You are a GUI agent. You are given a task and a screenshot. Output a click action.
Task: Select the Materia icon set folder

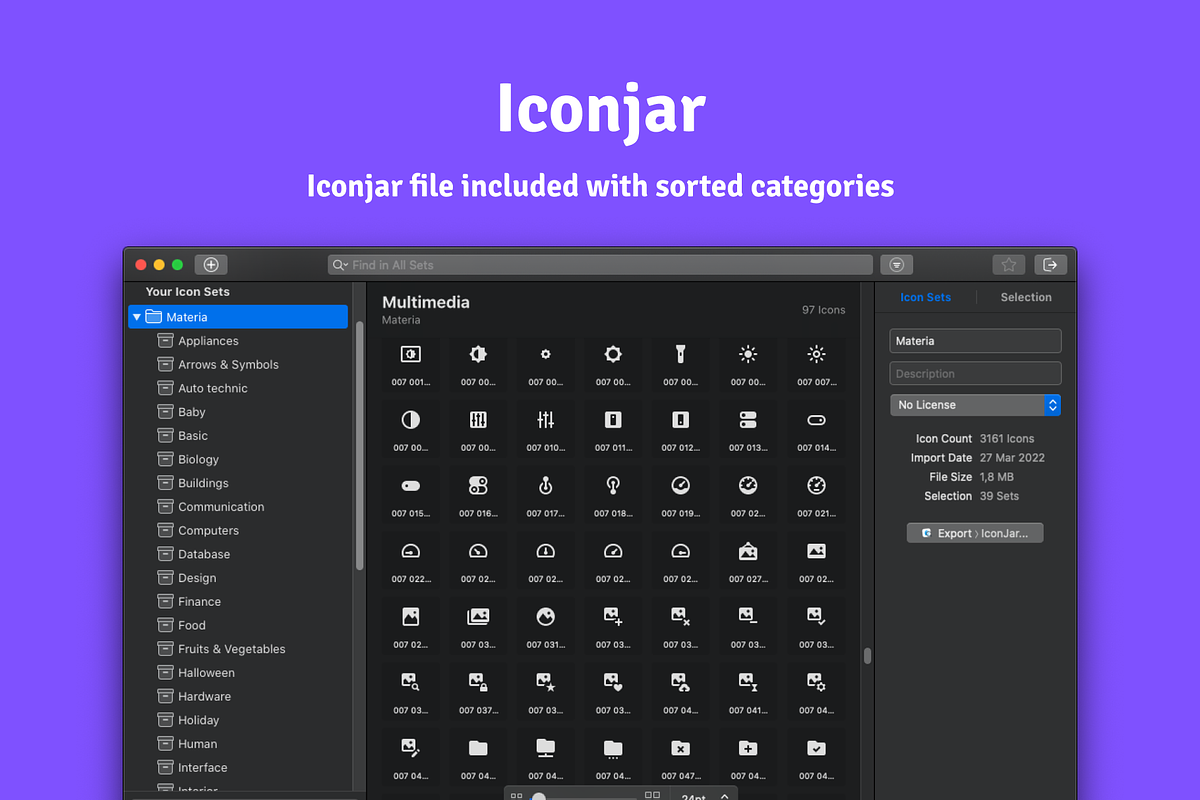point(238,317)
